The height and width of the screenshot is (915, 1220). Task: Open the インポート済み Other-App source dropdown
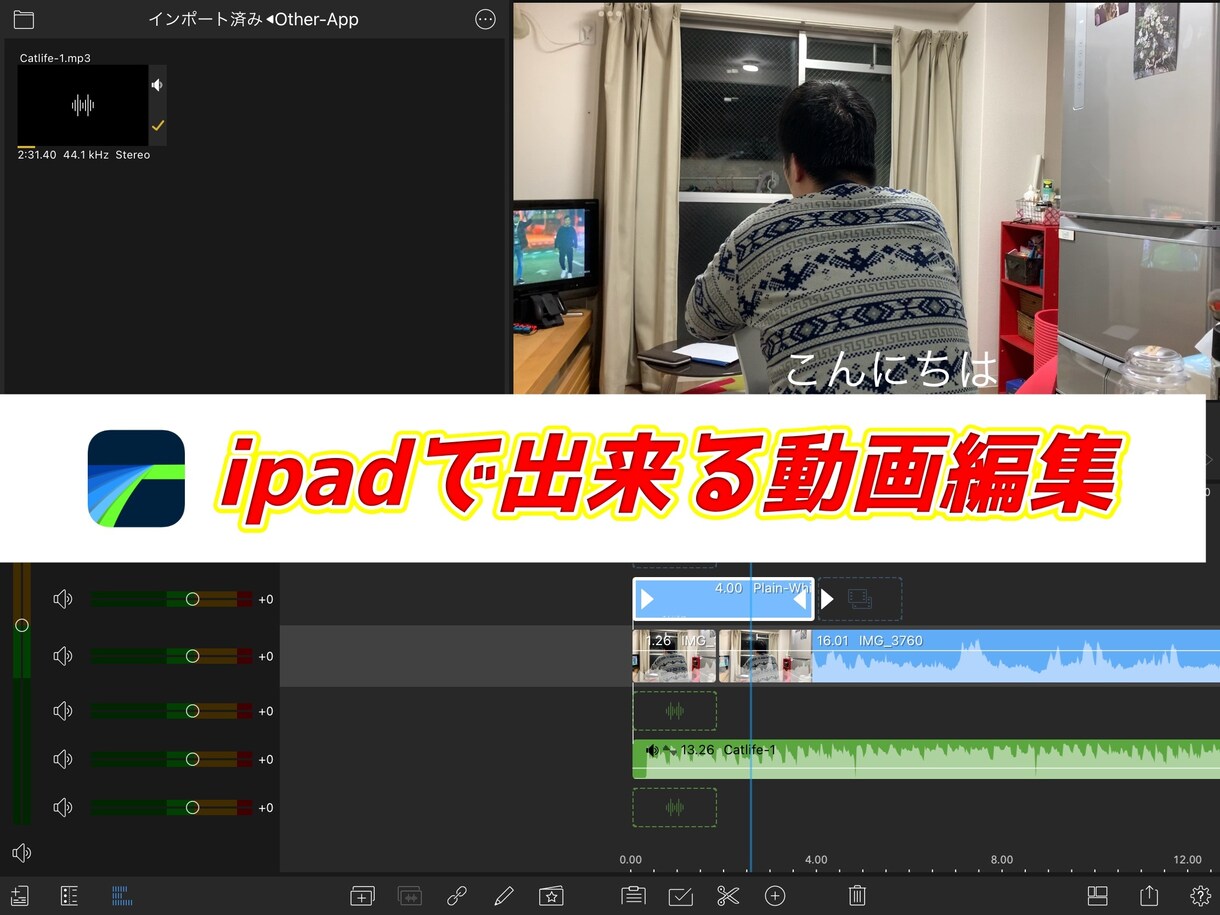253,20
